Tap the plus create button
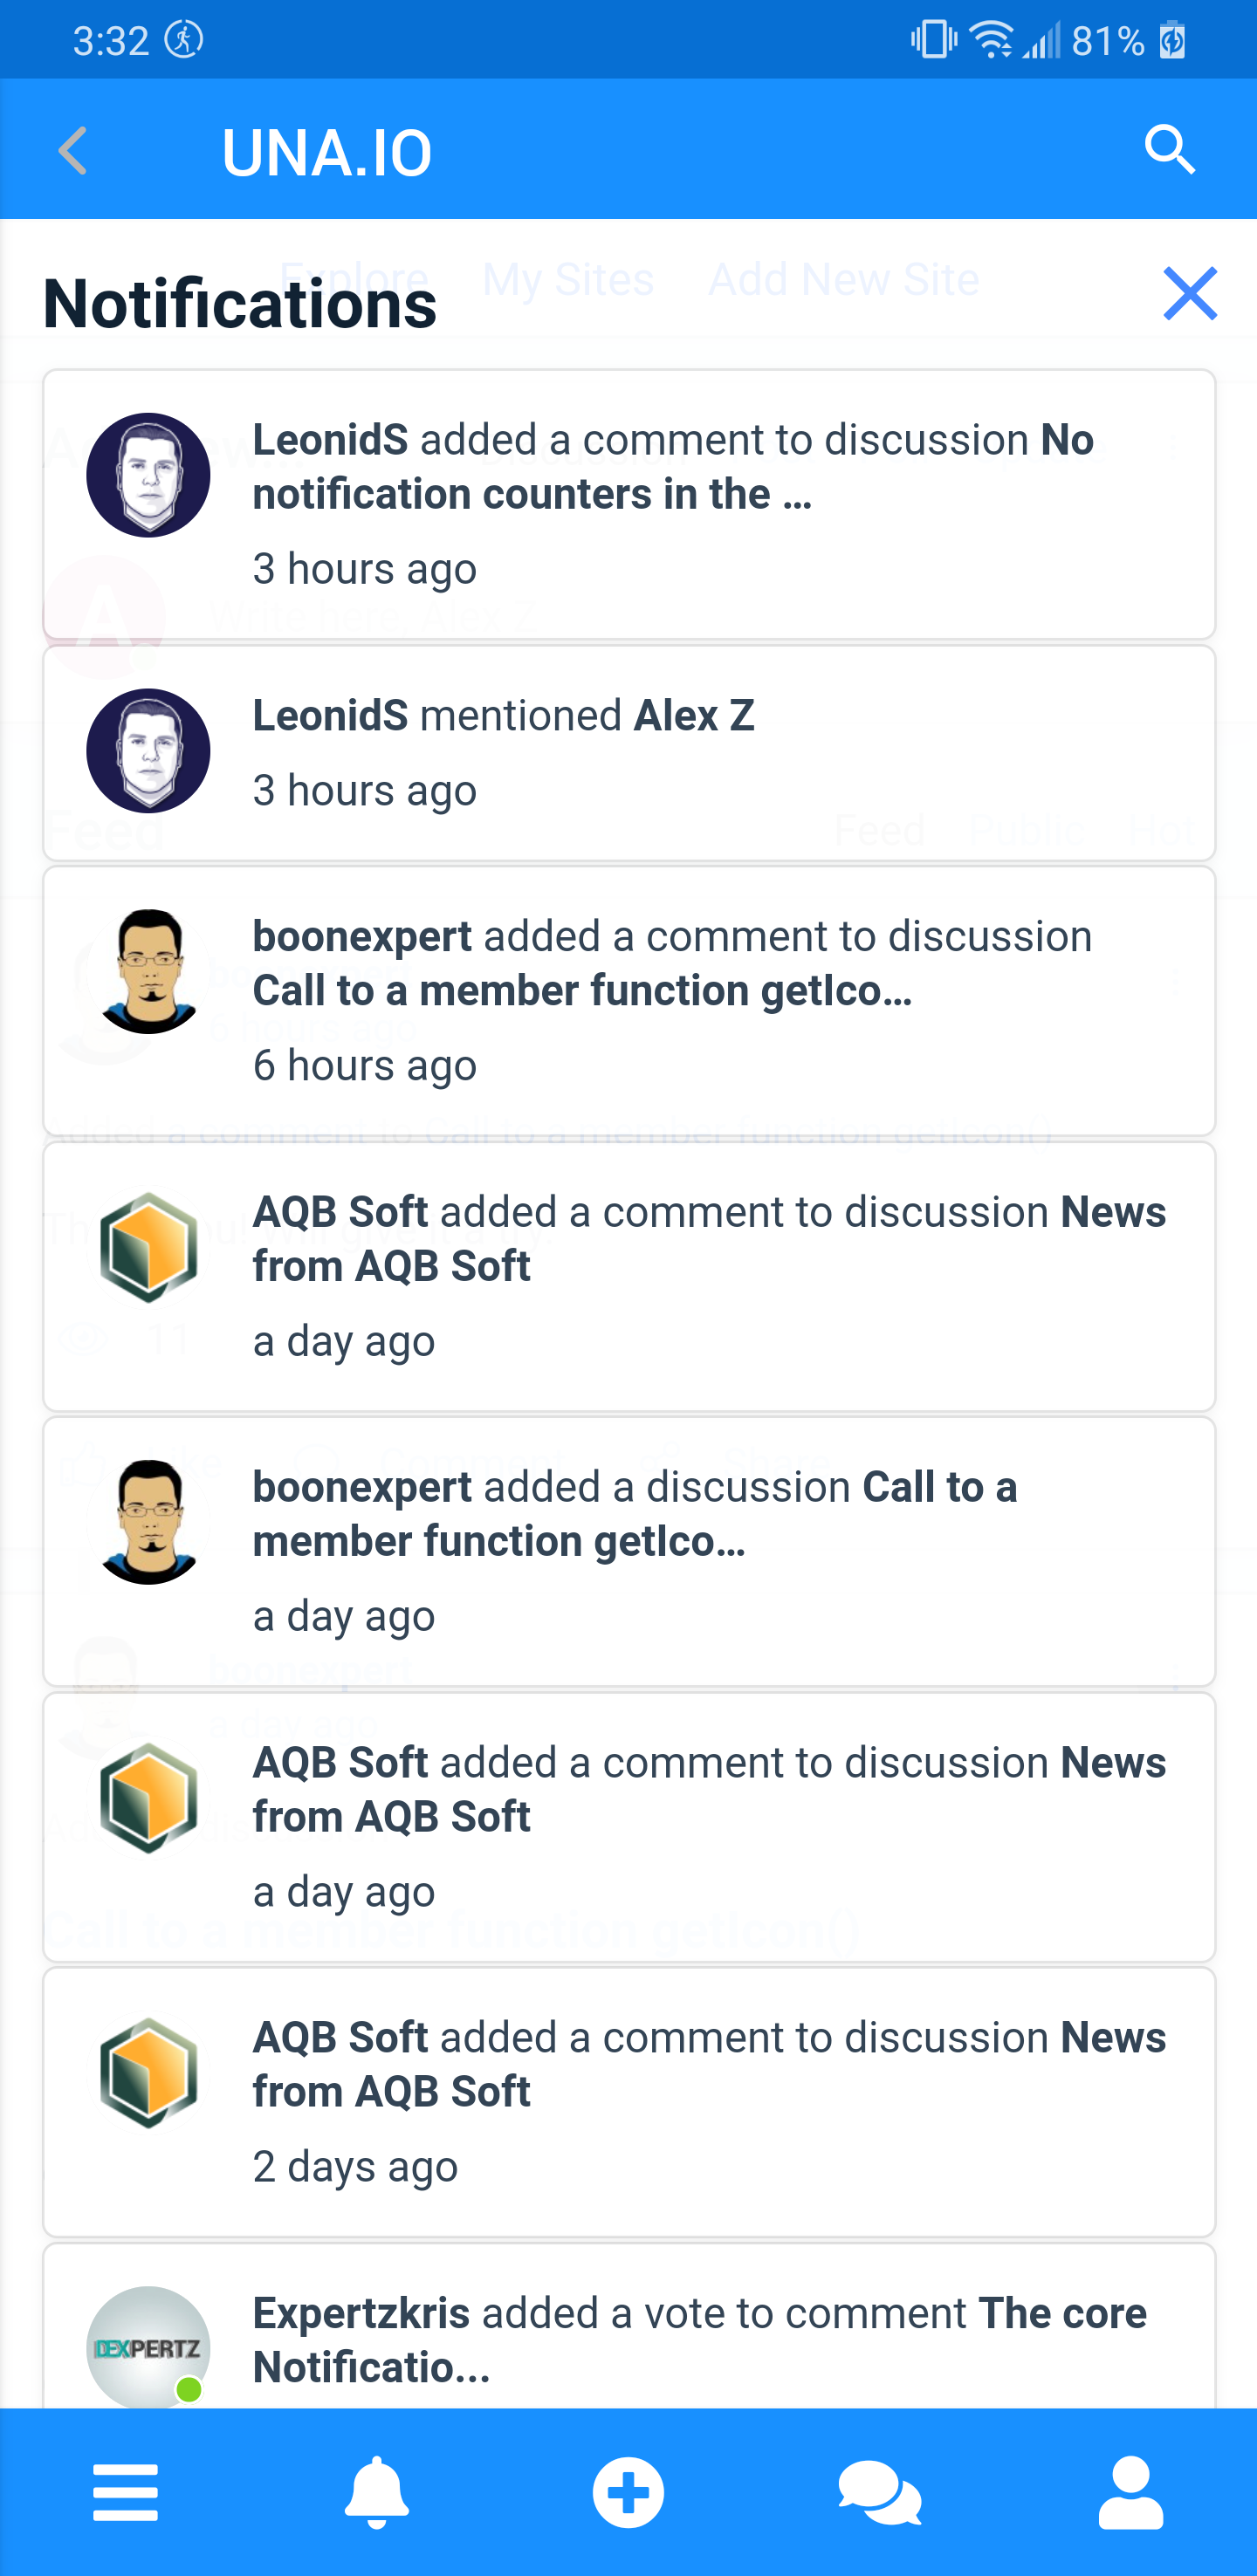This screenshot has height=2576, width=1257. [x=628, y=2491]
